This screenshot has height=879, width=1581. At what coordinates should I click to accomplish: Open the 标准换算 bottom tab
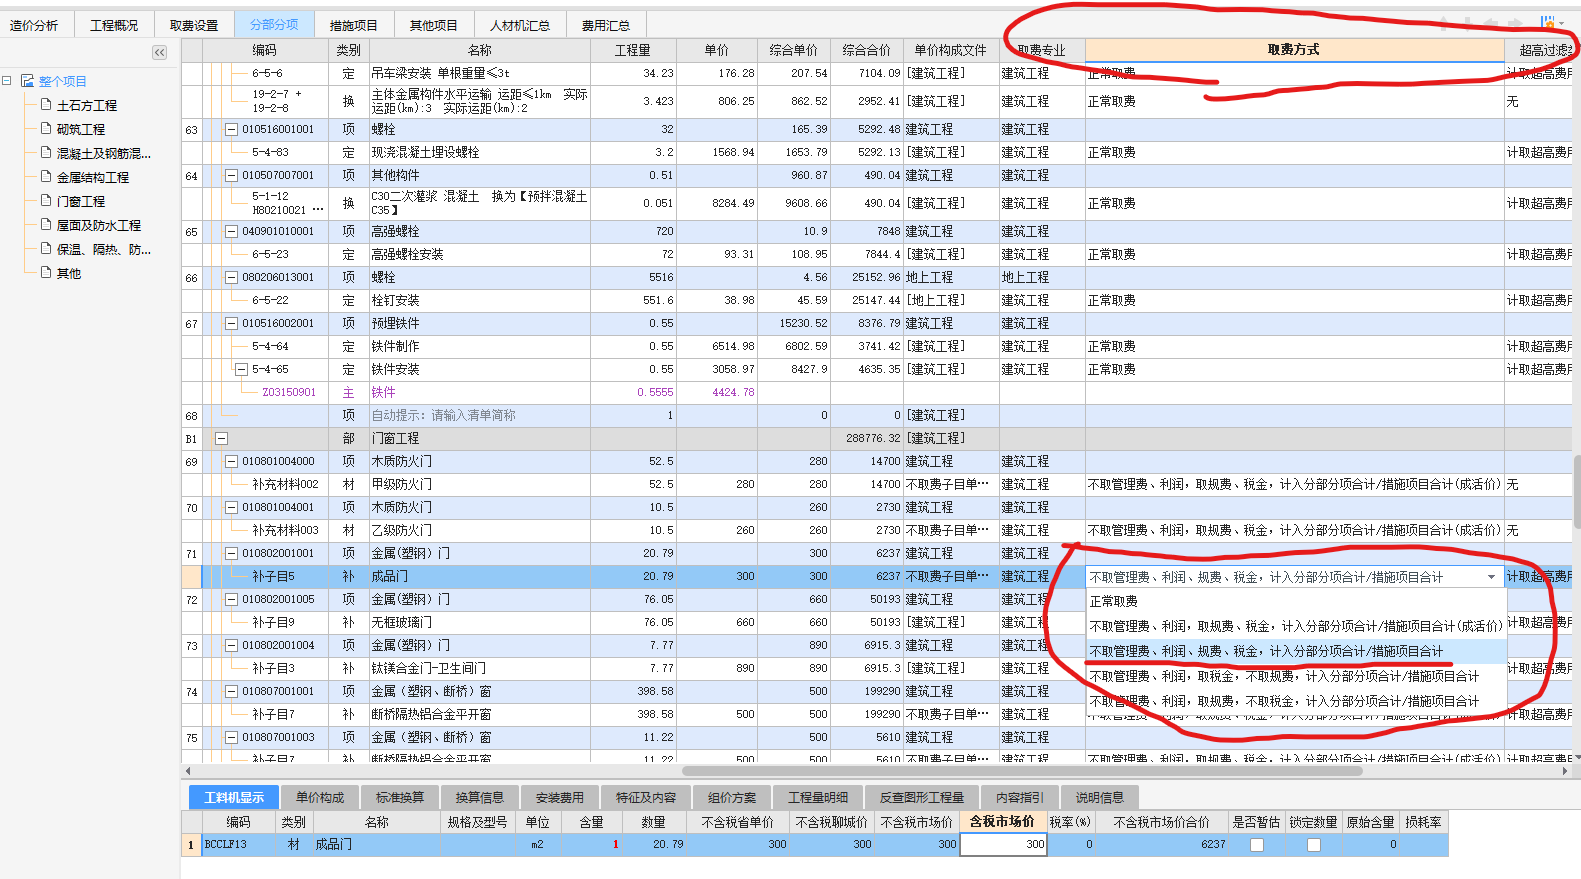[400, 797]
